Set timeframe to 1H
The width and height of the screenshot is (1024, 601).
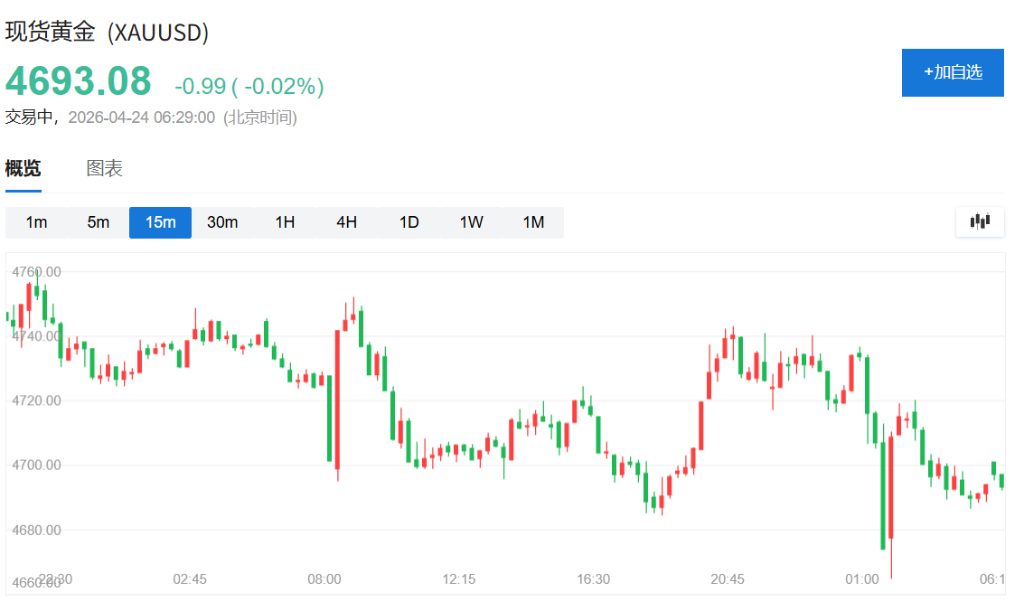point(285,222)
